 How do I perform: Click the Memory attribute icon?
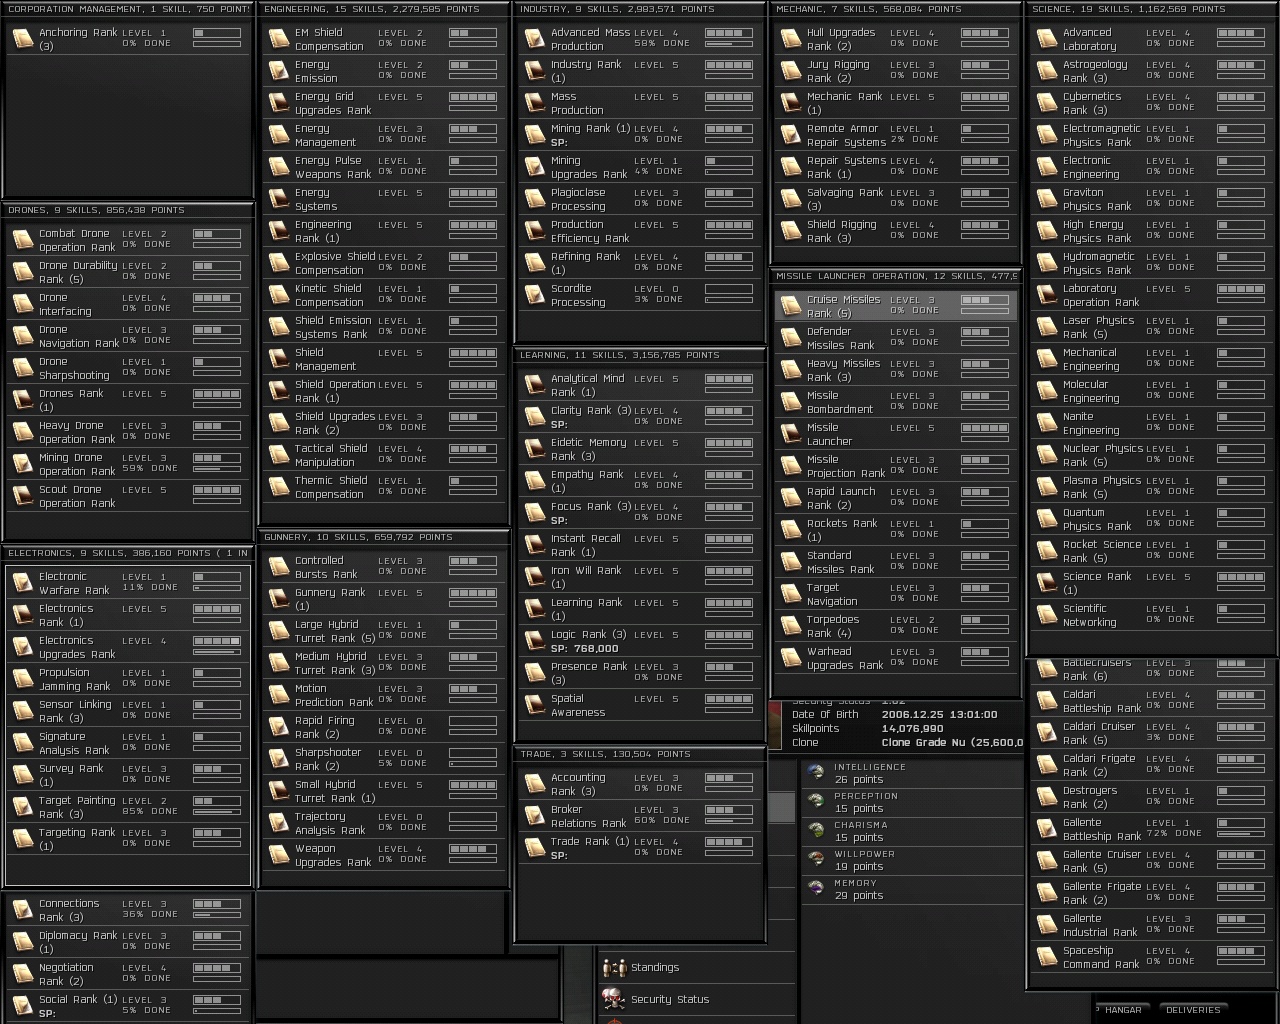pos(816,889)
